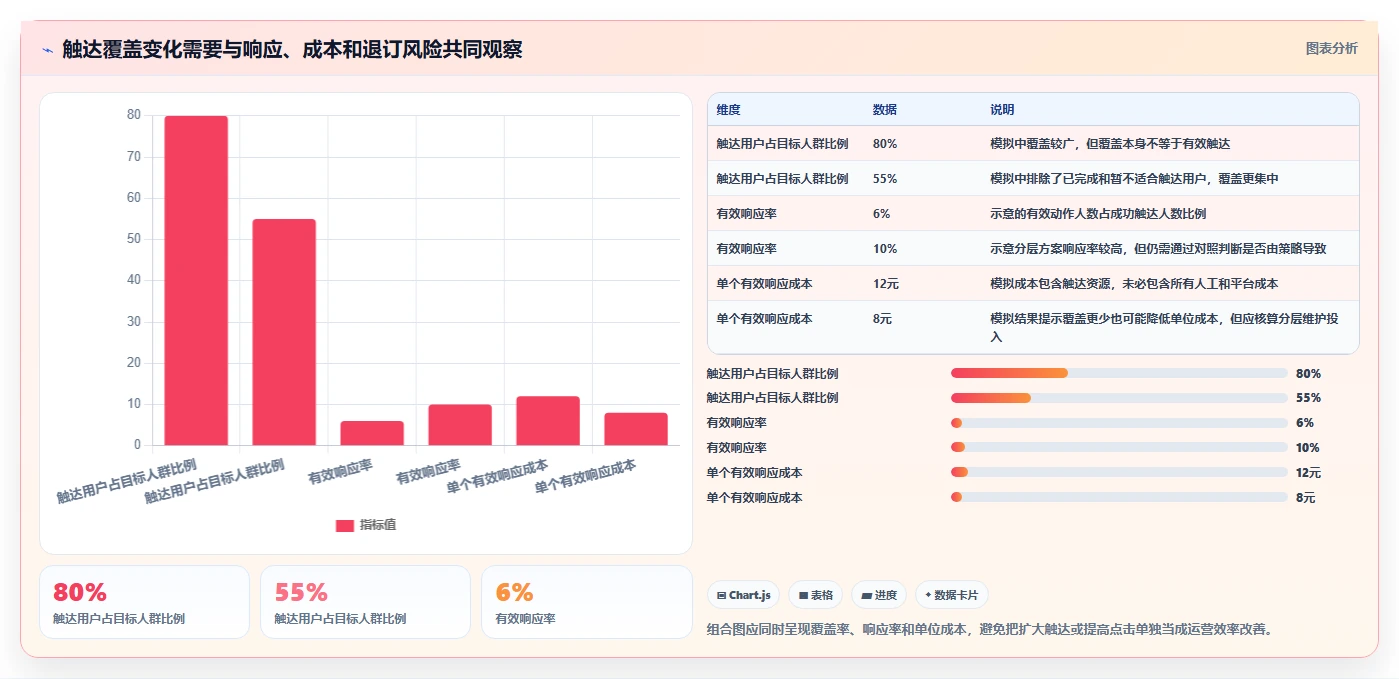Click table note starting '模拟中排除了已完成和暂不适合触达用户'
This screenshot has width=1399, height=679.
click(1134, 179)
